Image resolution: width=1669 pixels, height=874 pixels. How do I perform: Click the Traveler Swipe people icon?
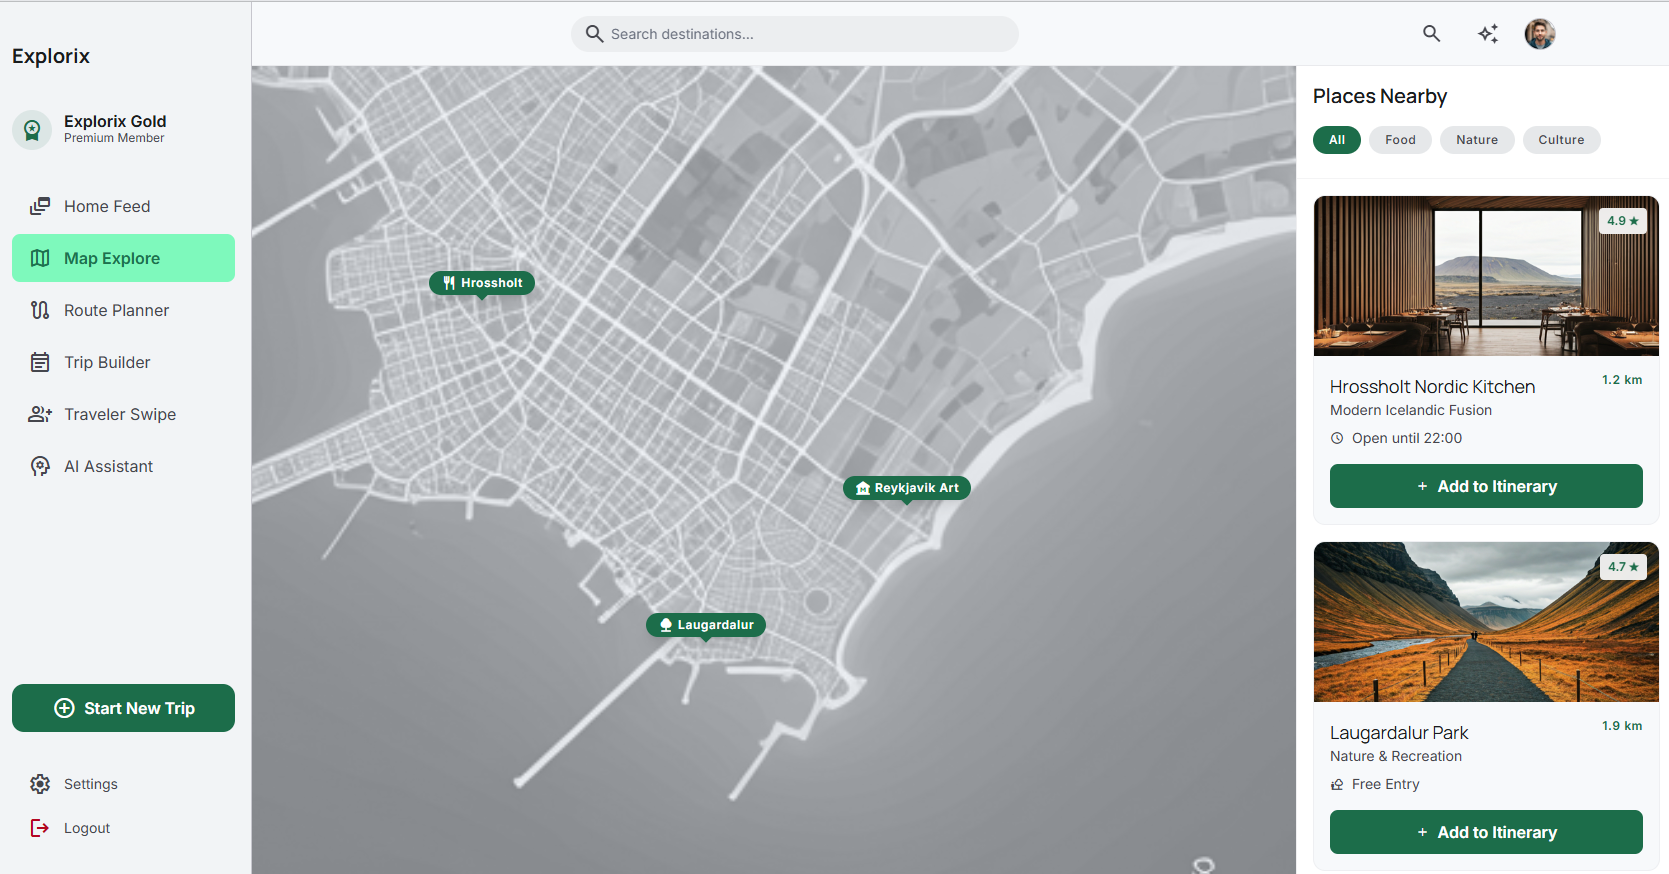pos(40,414)
